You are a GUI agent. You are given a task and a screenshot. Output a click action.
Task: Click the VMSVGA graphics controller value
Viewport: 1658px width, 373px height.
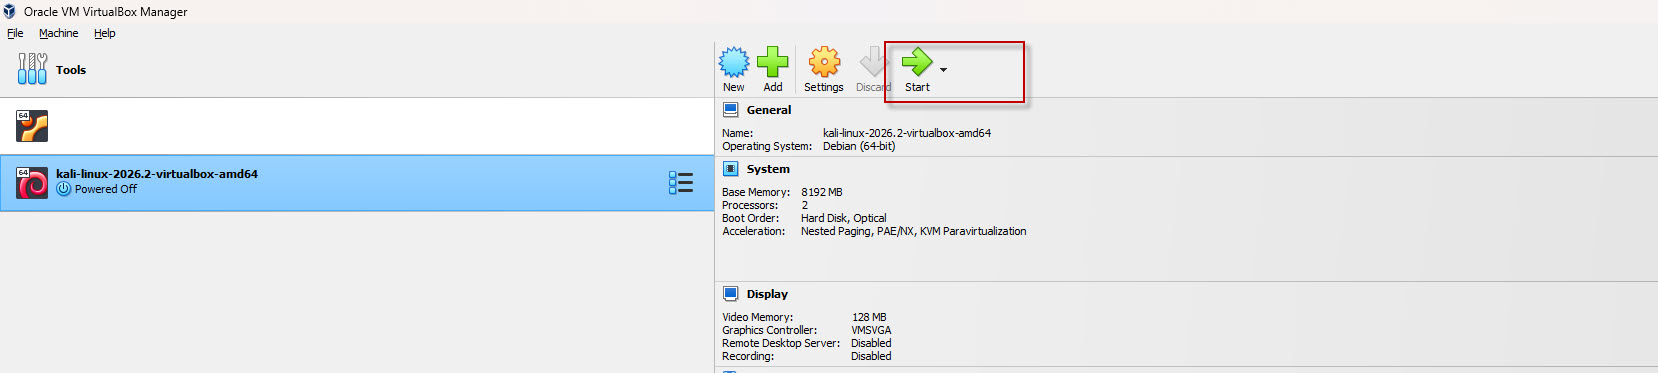point(871,330)
